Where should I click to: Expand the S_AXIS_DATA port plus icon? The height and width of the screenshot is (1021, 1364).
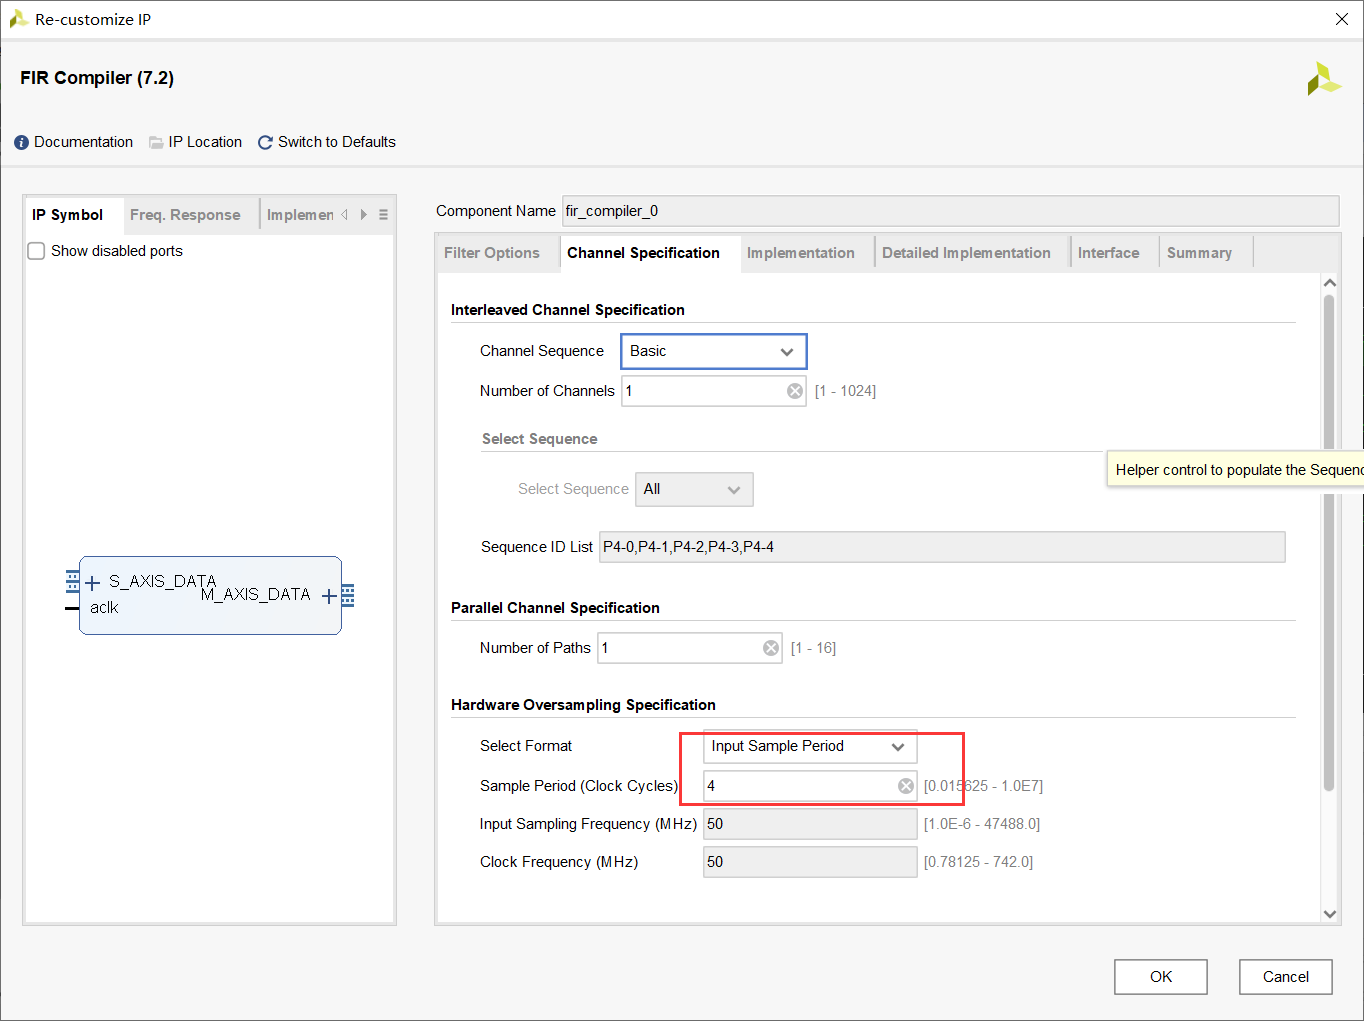point(92,583)
